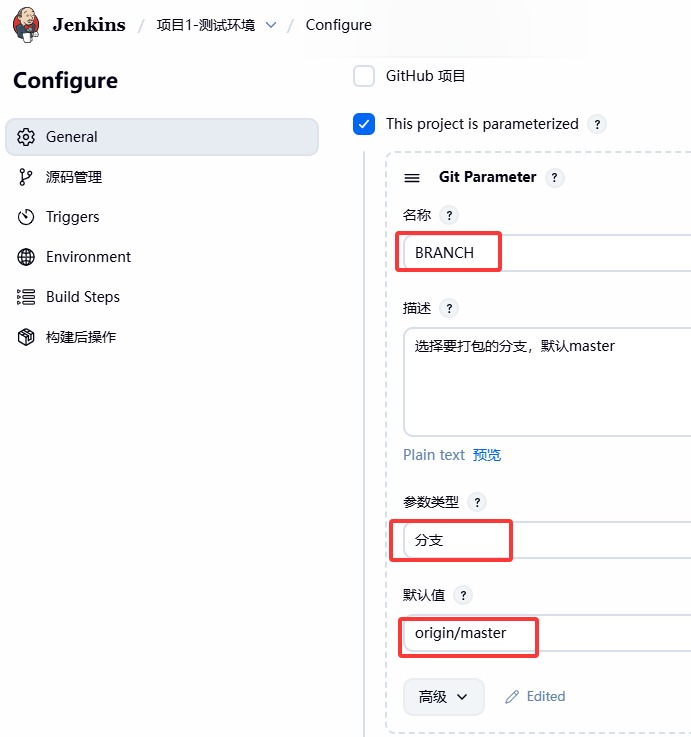This screenshot has height=737, width=691.
Task: Open the 参数类型 dropdown showing 分支
Action: [545, 540]
